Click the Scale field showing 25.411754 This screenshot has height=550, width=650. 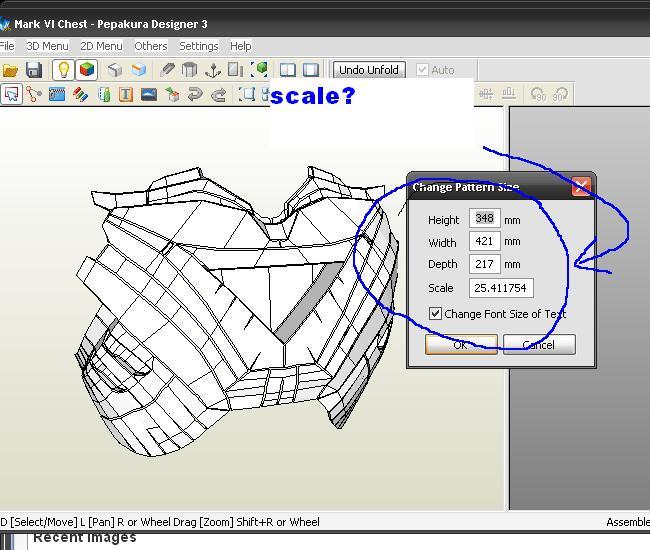pos(501,288)
